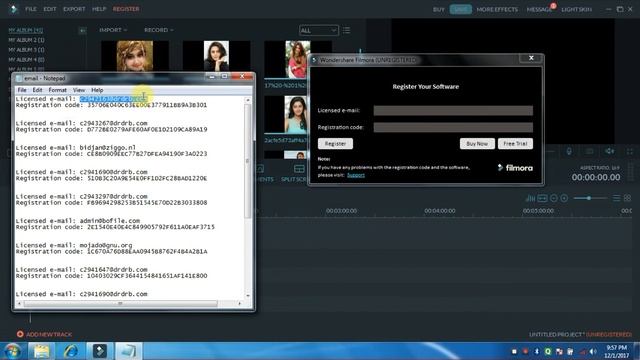Open the HELP menu in Filmora

pyautogui.click(x=99, y=9)
